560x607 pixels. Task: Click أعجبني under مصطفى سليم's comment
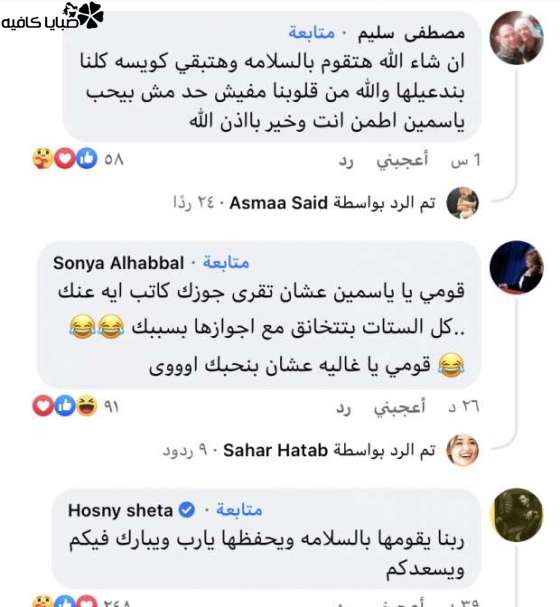(402, 159)
